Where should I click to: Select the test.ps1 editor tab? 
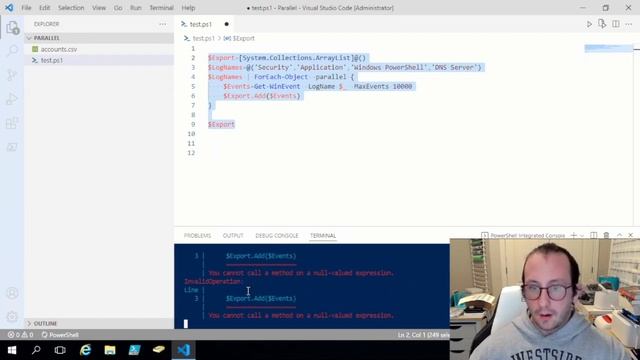tap(205, 24)
